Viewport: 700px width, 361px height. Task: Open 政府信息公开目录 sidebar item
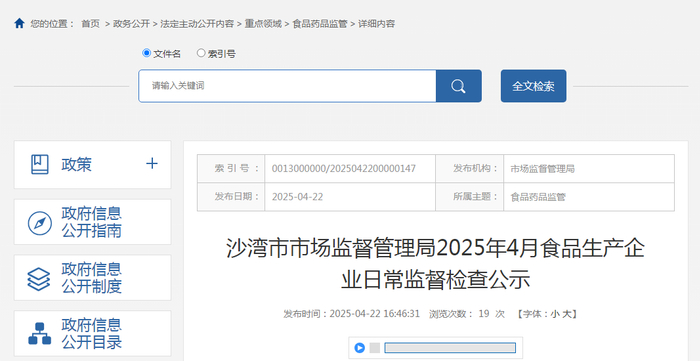(92, 333)
